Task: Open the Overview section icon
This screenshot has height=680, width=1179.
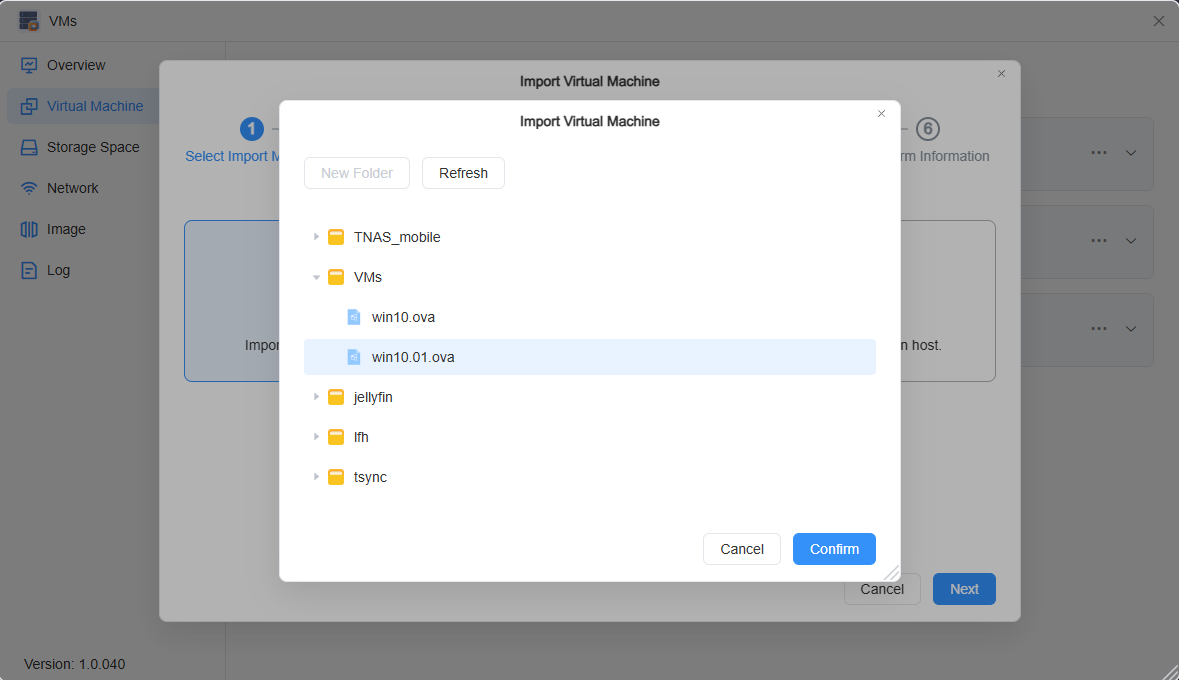Action: pyautogui.click(x=29, y=65)
